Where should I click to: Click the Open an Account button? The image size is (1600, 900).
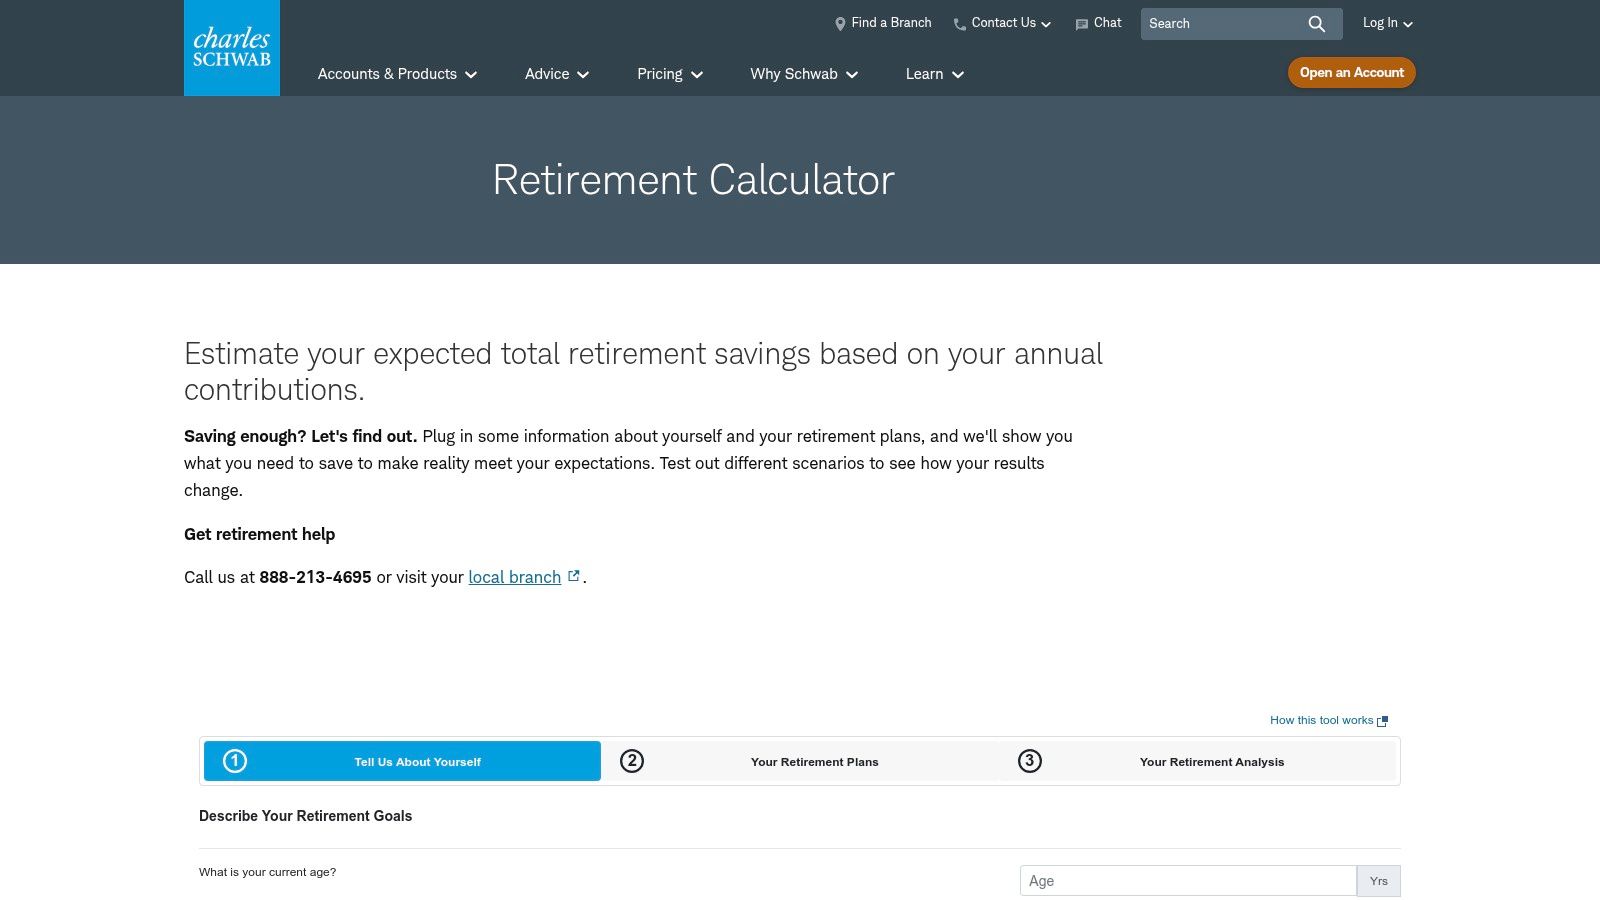tap(1351, 72)
